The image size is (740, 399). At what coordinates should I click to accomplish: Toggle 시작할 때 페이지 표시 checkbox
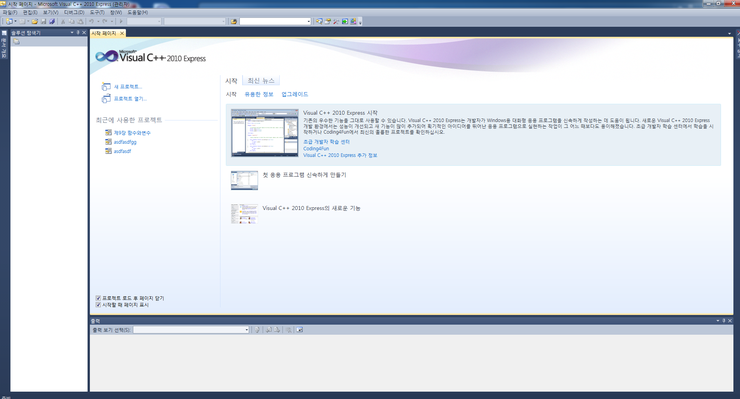[x=98, y=305]
